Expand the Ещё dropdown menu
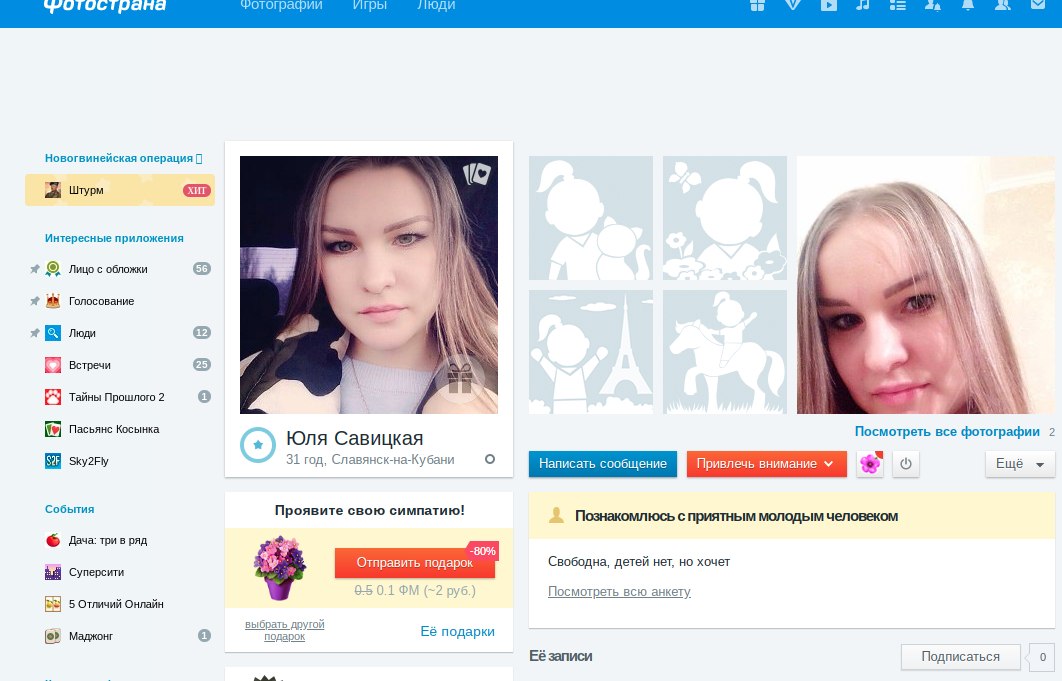The height and width of the screenshot is (681, 1062). pyautogui.click(x=1019, y=464)
